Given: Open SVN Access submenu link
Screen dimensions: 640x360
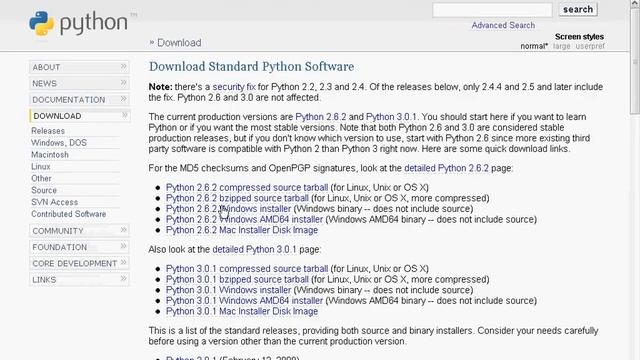Looking at the screenshot, I should point(54,202).
